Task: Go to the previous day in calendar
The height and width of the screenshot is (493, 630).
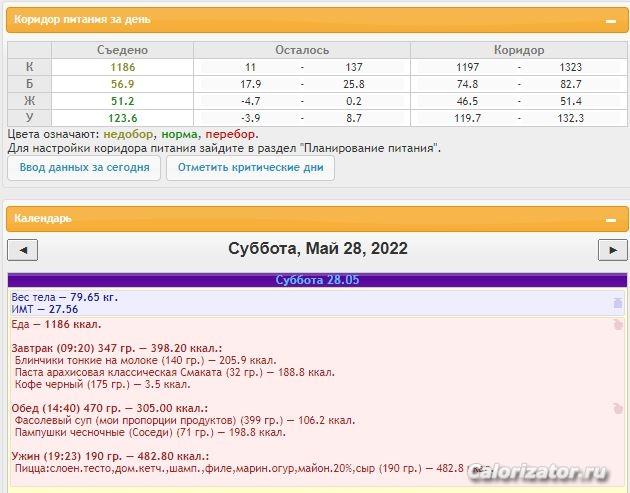Action: [x=23, y=250]
